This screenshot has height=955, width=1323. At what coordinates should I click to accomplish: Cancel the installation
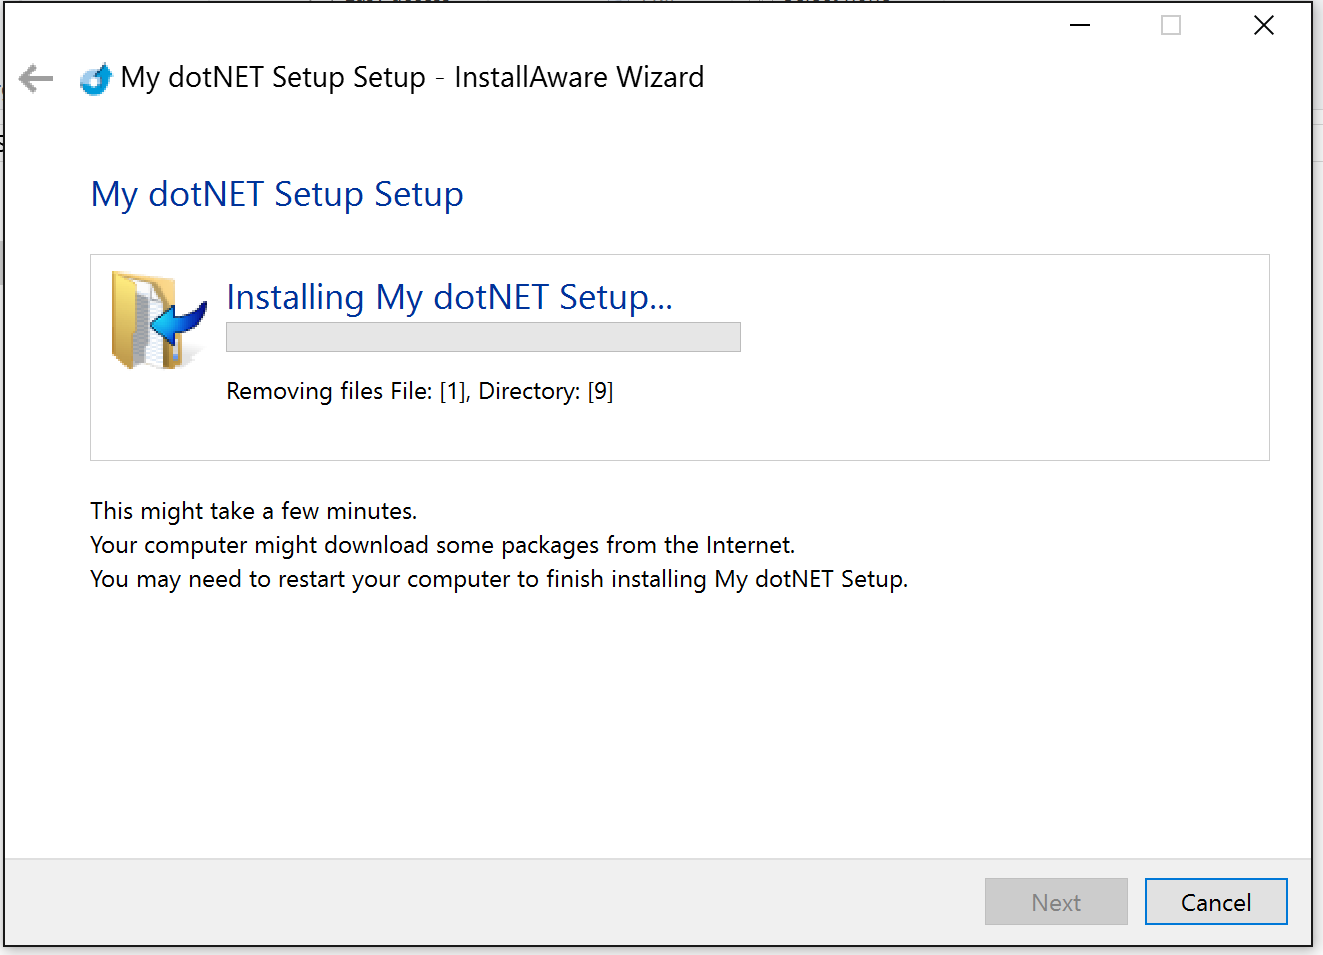pos(1216,902)
